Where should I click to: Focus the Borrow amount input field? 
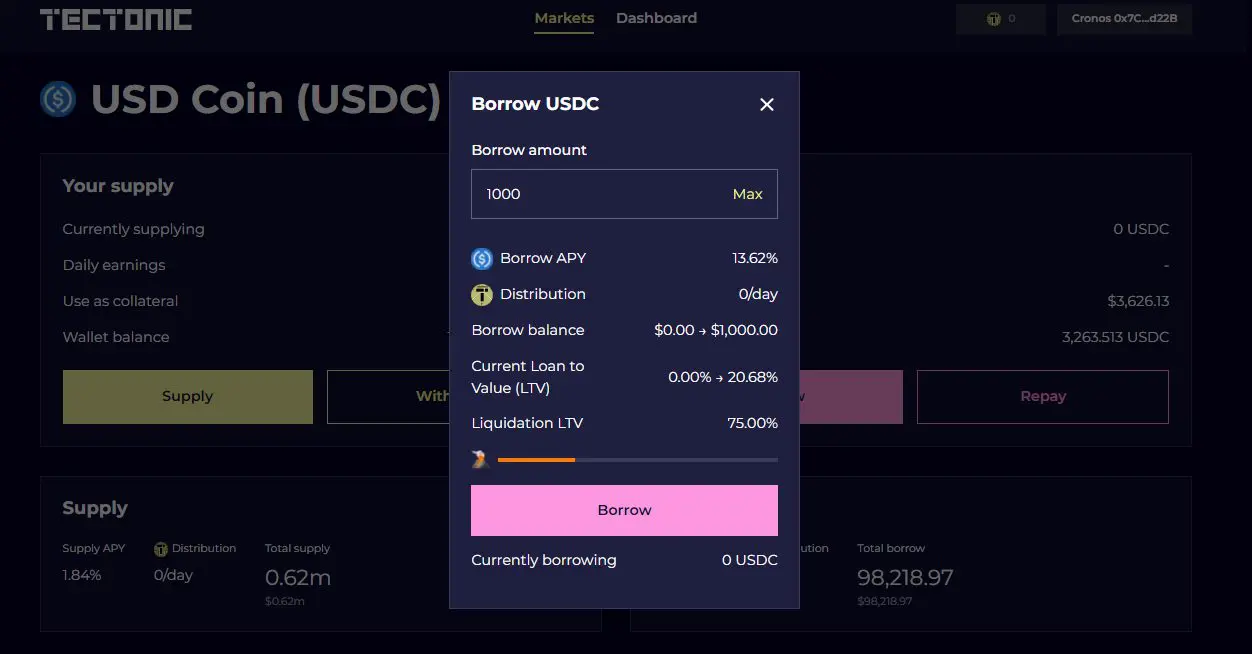(x=624, y=194)
